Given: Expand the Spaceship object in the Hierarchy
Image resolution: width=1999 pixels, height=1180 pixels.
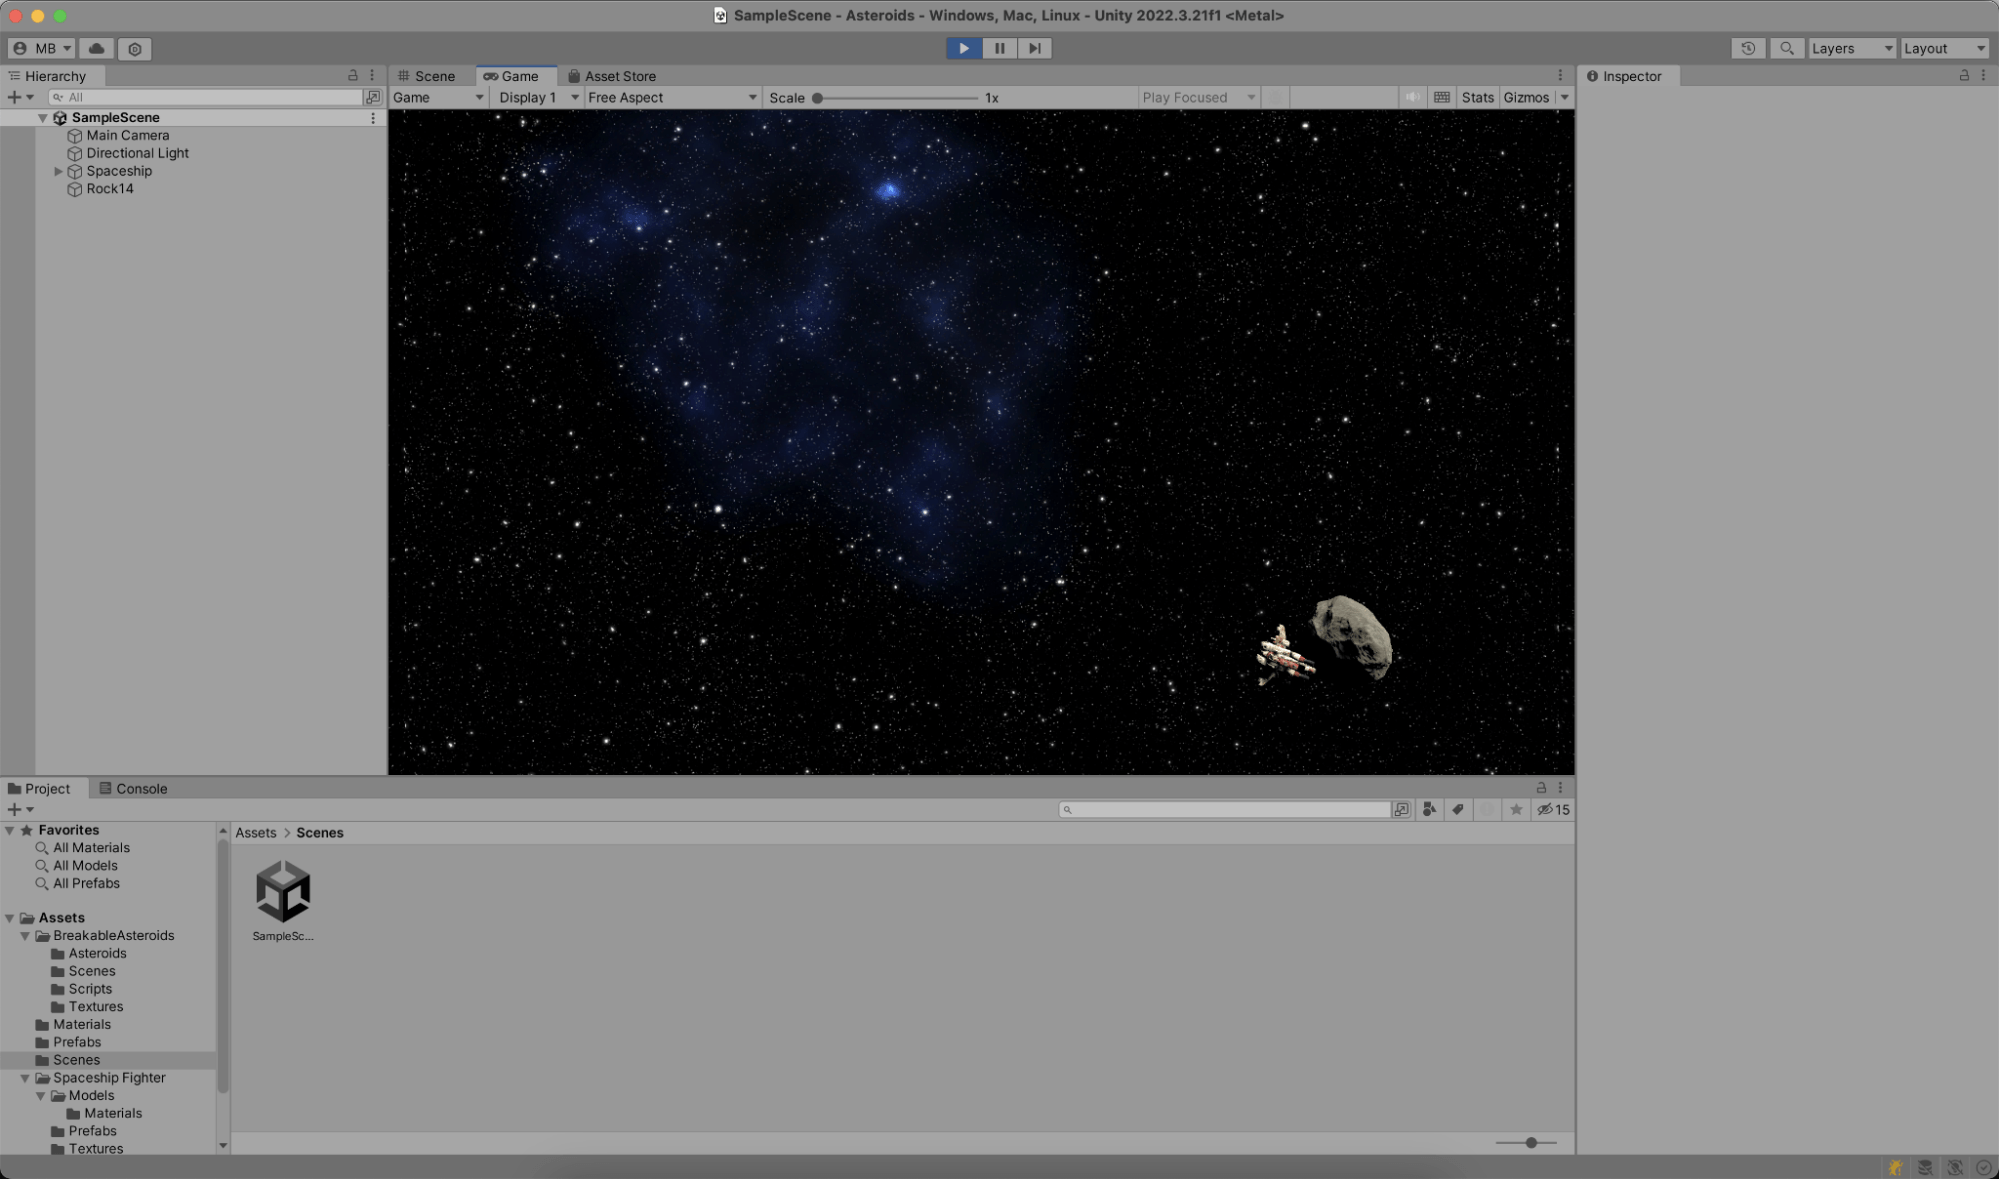Looking at the screenshot, I should click(x=58, y=171).
